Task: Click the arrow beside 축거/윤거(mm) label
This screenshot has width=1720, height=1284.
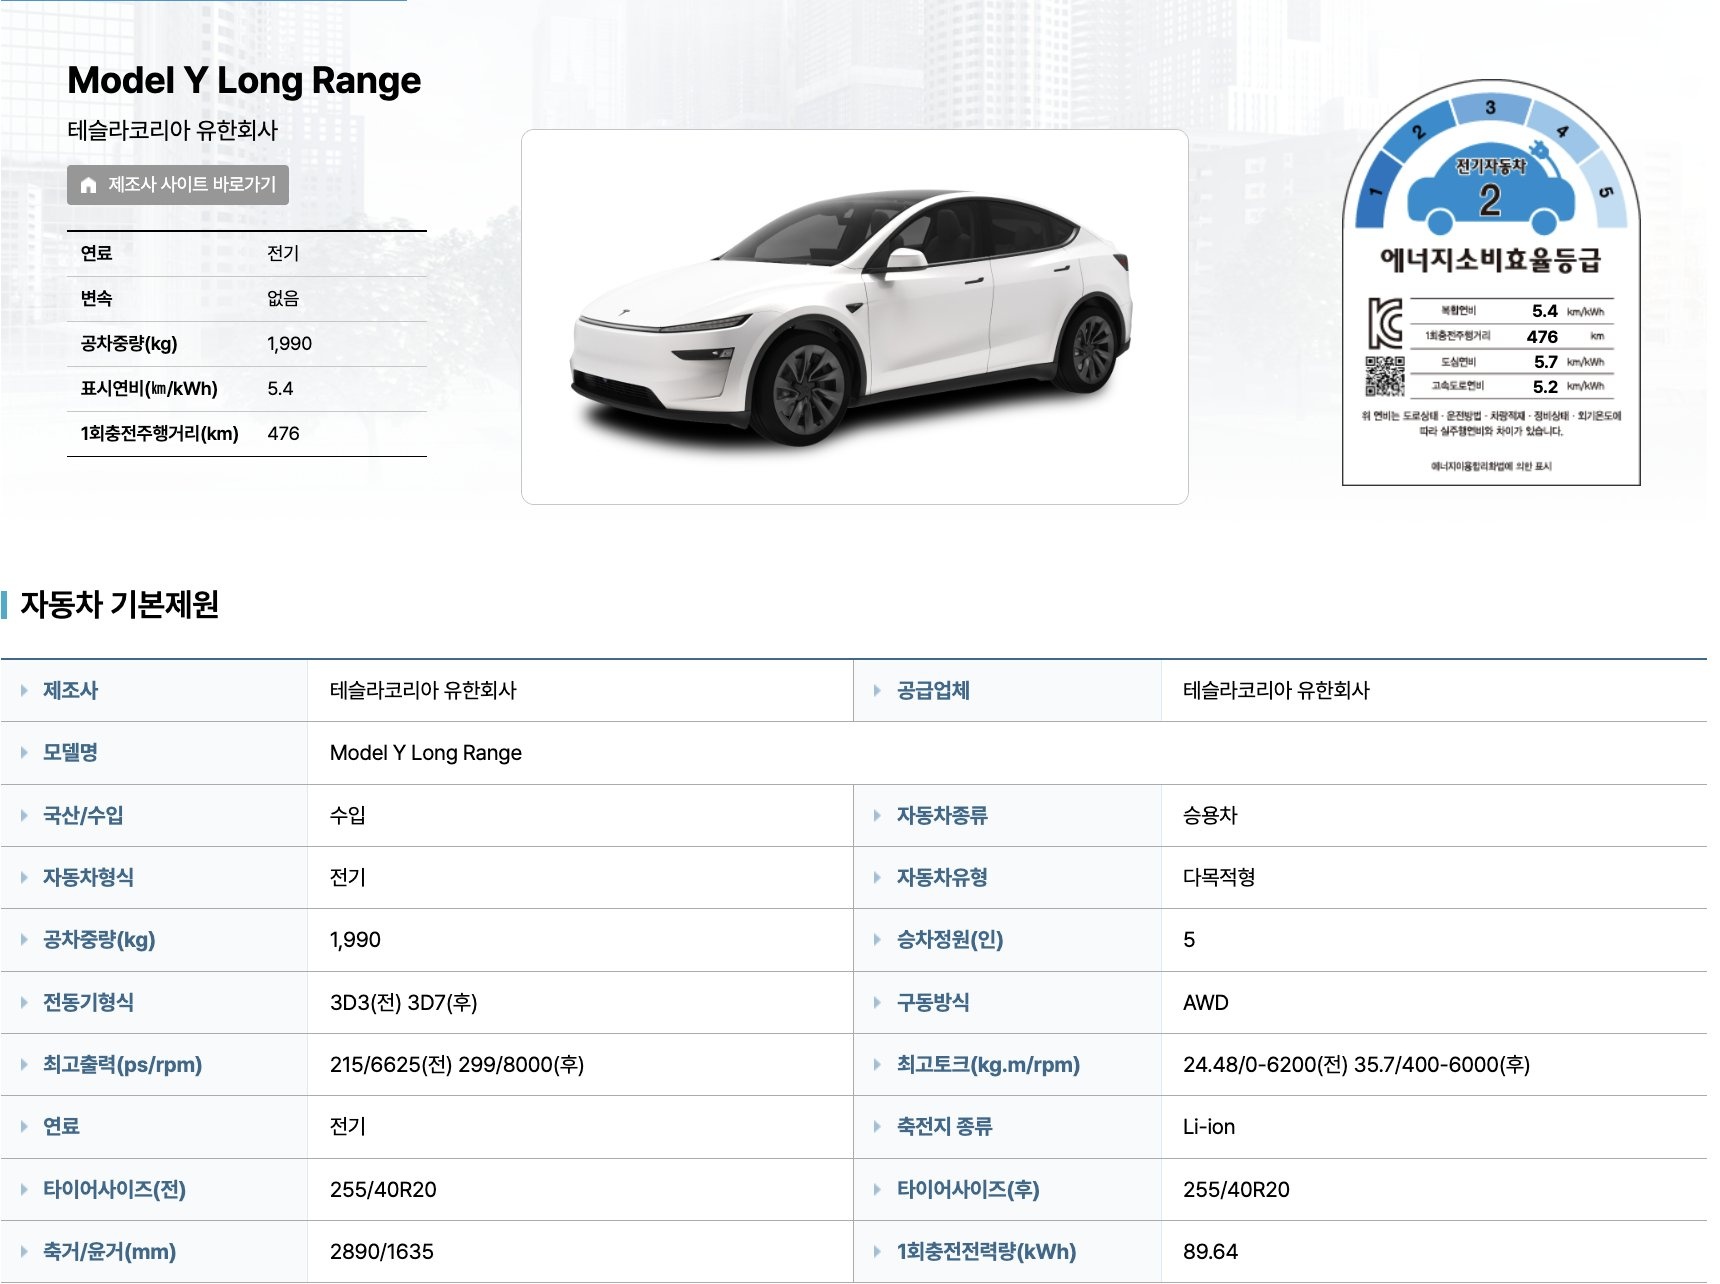Action: (24, 1251)
